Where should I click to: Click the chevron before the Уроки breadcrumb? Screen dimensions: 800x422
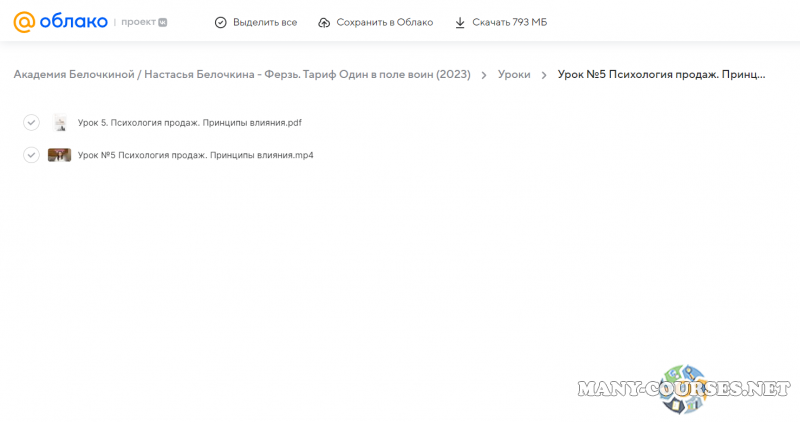click(x=484, y=75)
